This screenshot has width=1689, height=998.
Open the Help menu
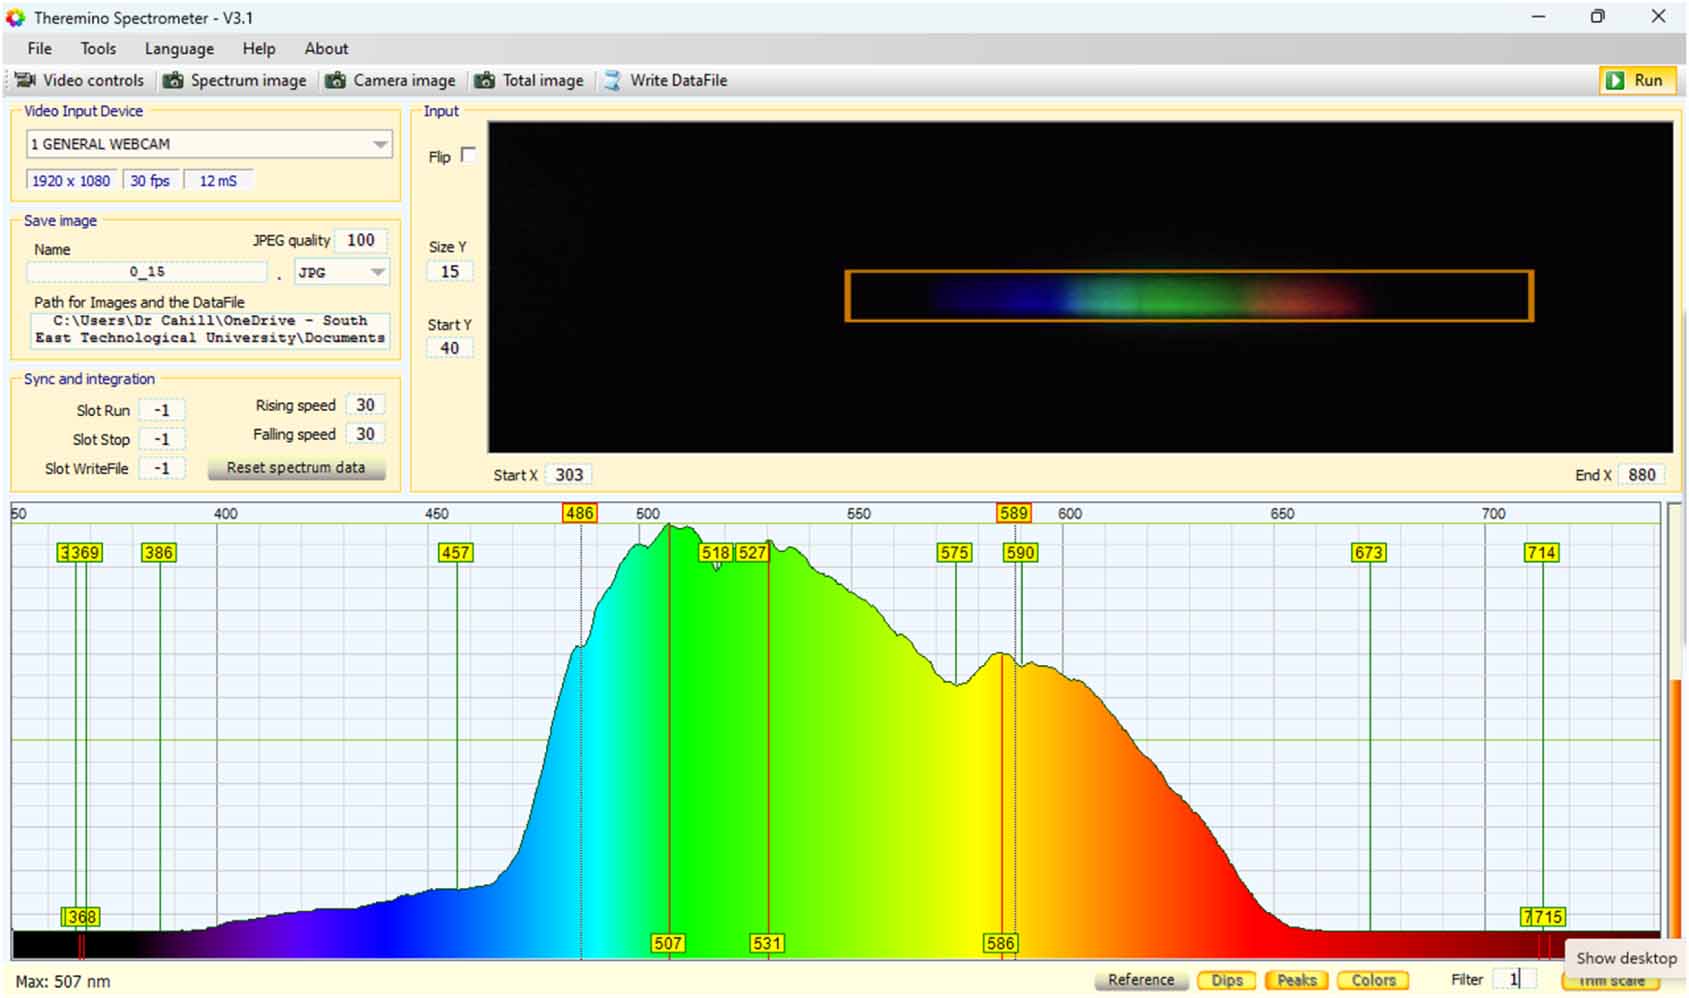click(x=258, y=48)
